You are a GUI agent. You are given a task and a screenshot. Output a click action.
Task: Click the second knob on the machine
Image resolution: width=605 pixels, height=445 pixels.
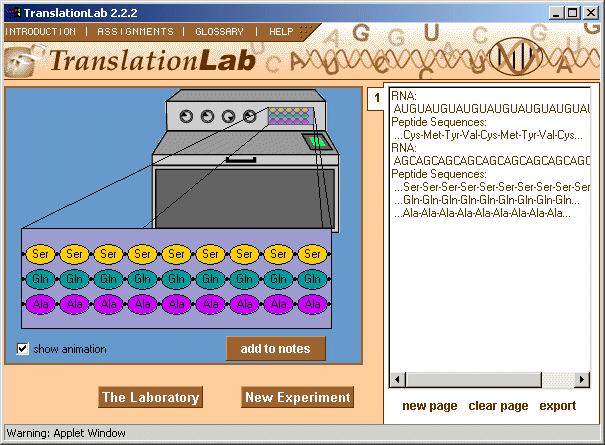(x=208, y=116)
